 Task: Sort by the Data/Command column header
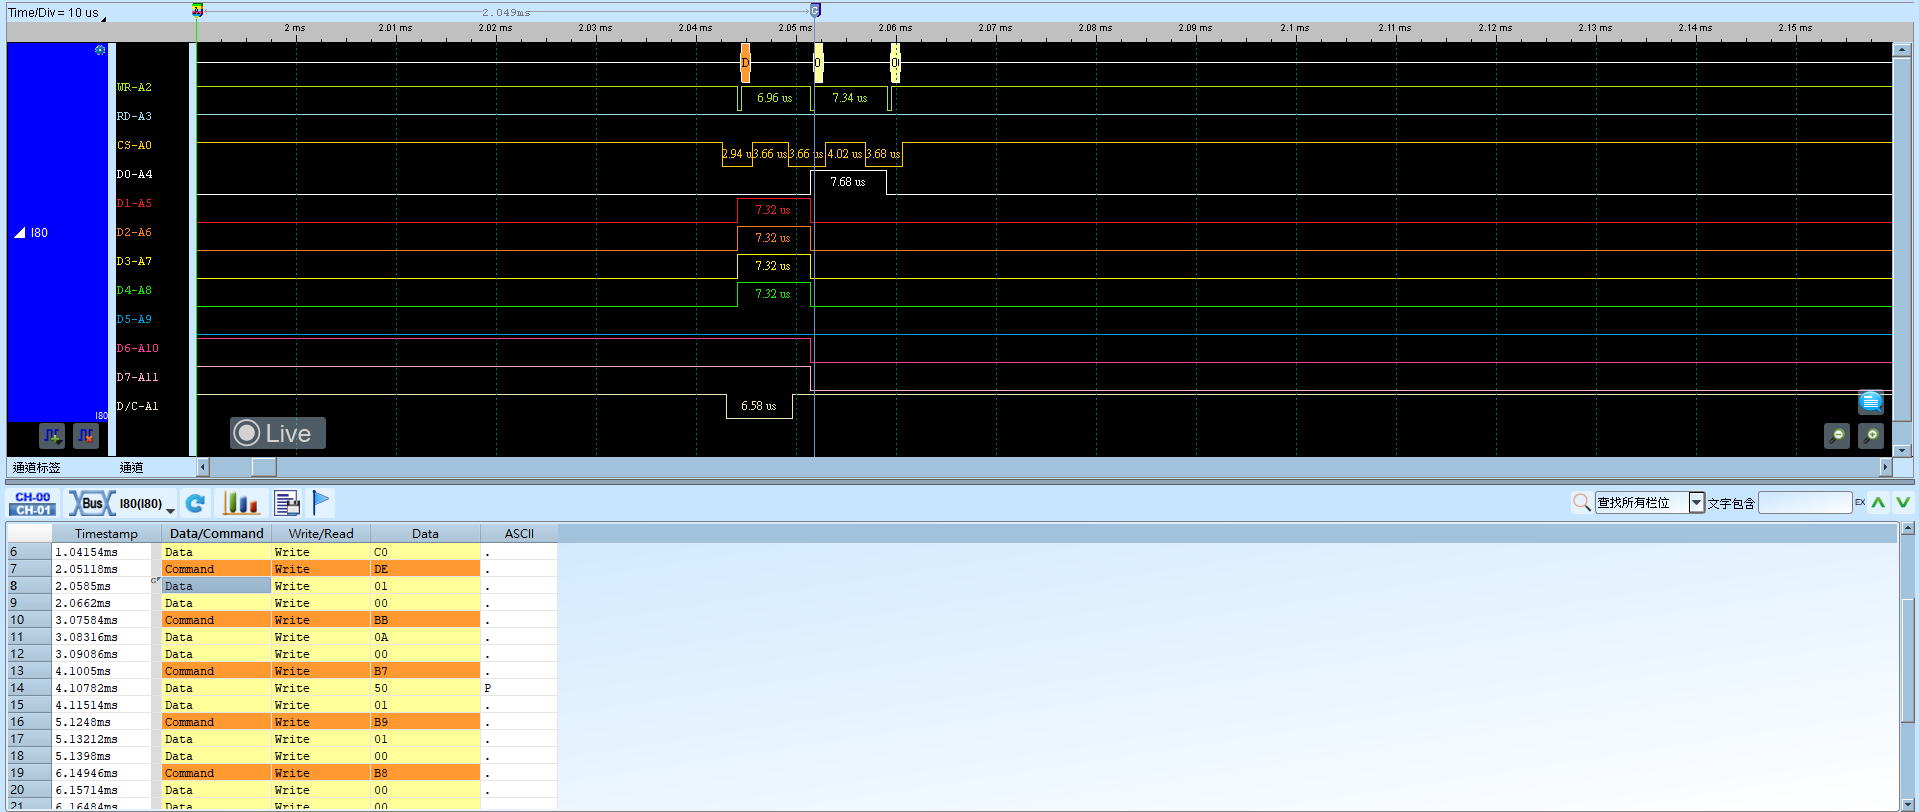coord(216,534)
